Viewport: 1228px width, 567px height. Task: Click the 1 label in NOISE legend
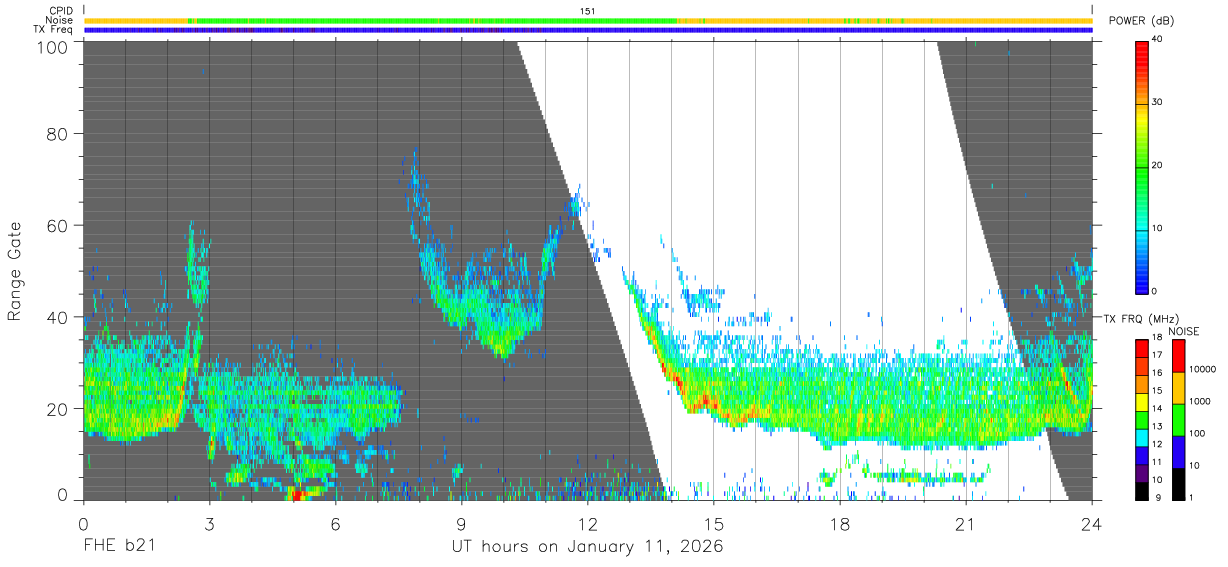coord(1191,497)
